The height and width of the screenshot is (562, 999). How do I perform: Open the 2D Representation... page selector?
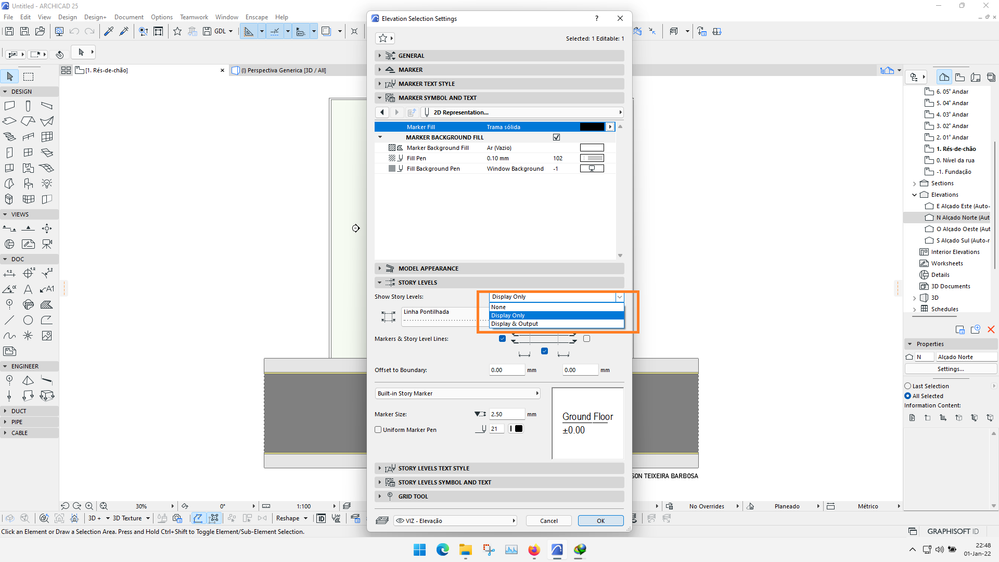click(522, 112)
